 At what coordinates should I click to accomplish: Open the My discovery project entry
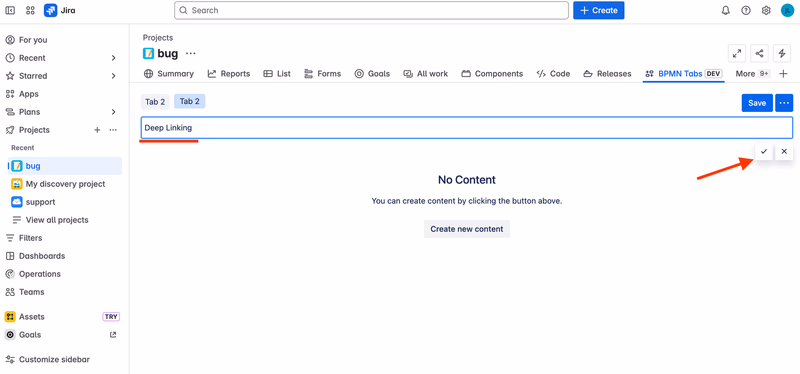65,184
